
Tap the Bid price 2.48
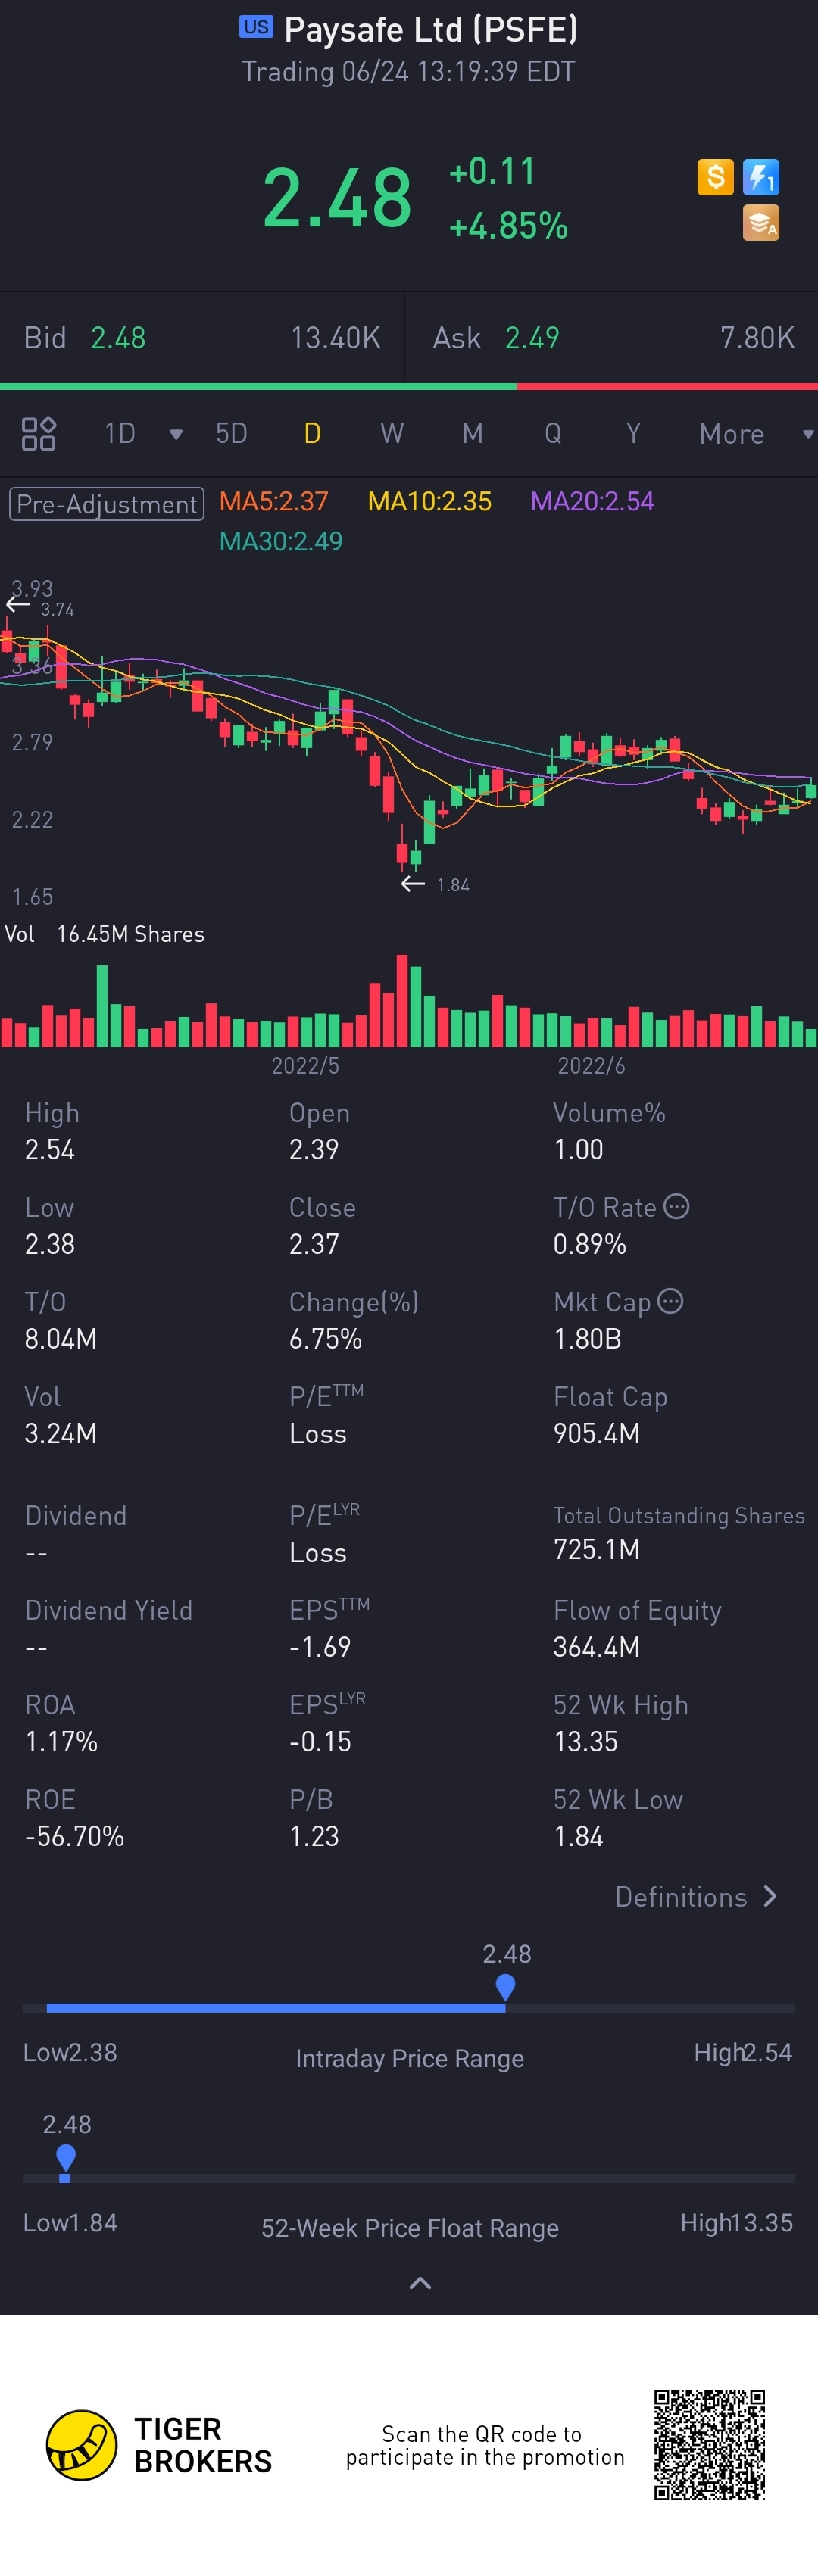[x=118, y=338]
